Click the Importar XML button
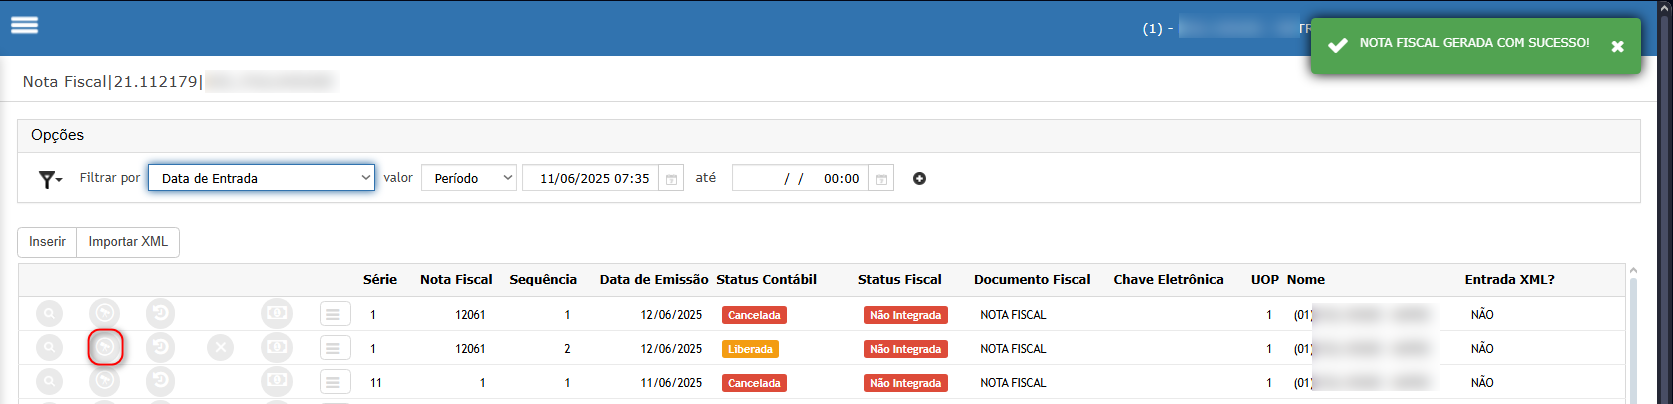The height and width of the screenshot is (404, 1673). pyautogui.click(x=128, y=242)
